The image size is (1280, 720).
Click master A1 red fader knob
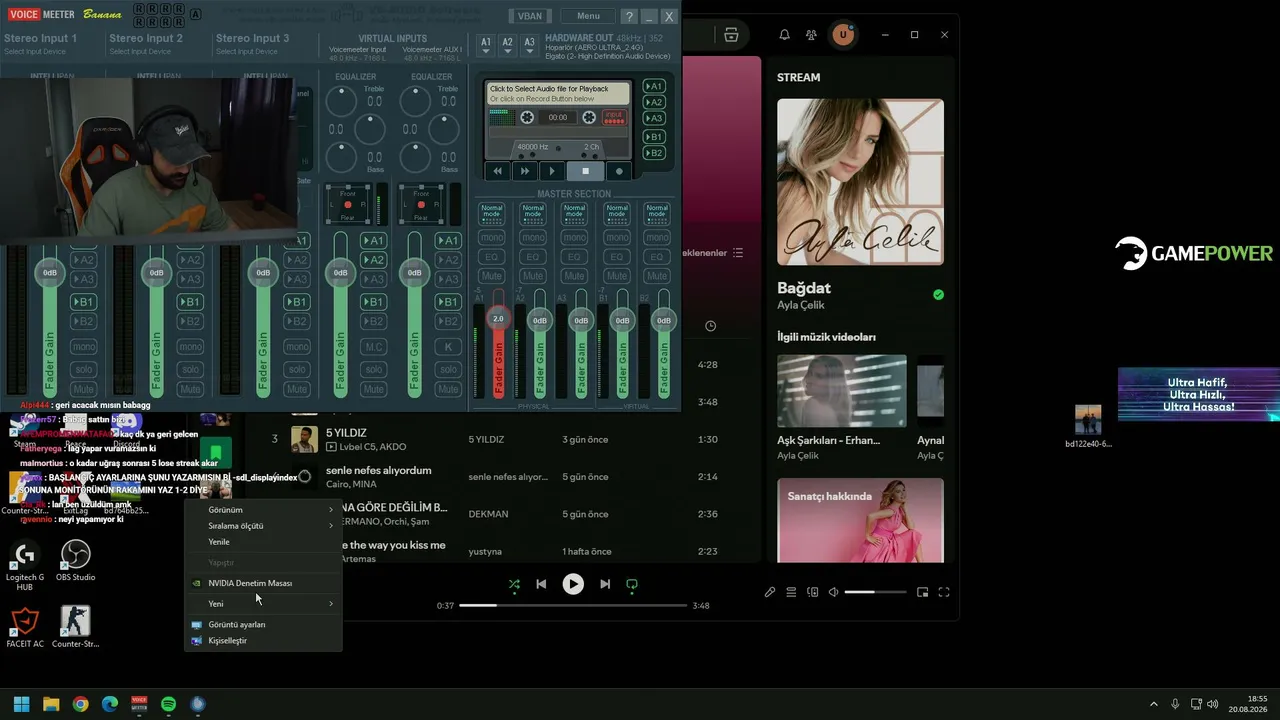498,318
